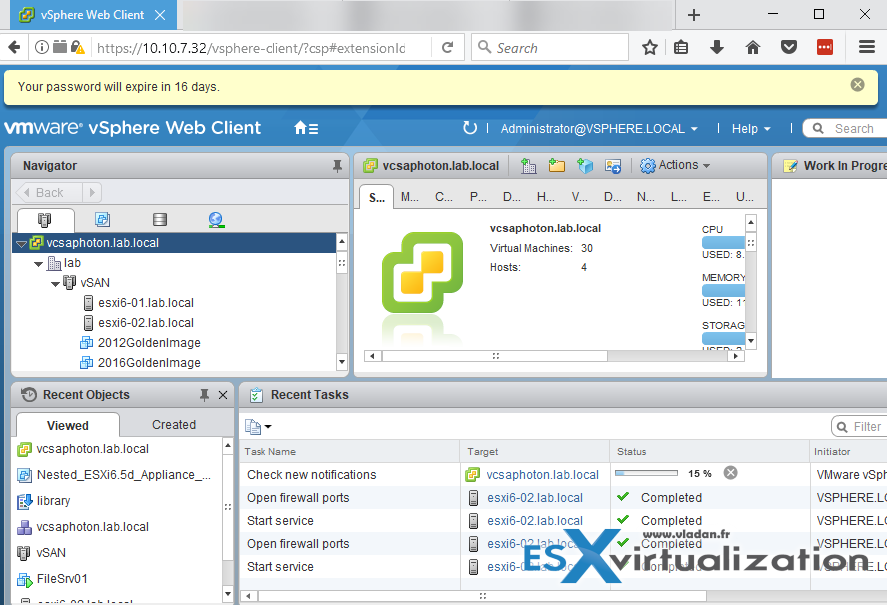
Task: Click the Navigator Back button
Action: click(x=49, y=192)
